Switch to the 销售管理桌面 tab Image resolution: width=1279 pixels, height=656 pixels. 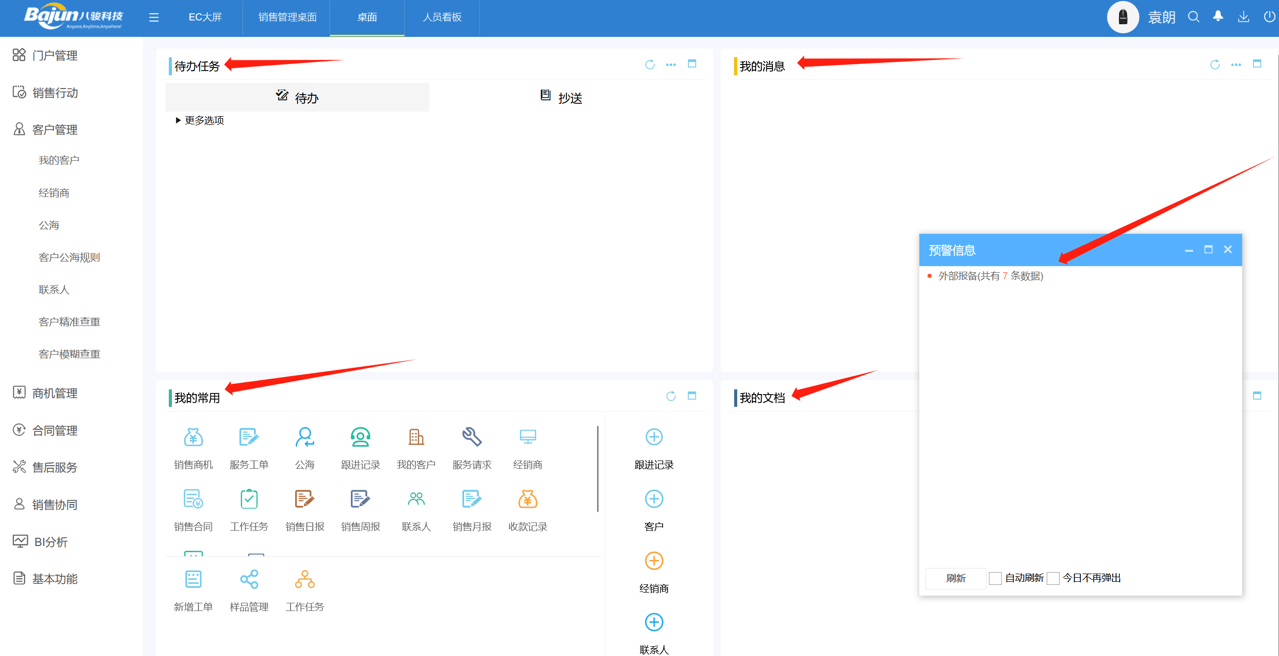point(287,17)
